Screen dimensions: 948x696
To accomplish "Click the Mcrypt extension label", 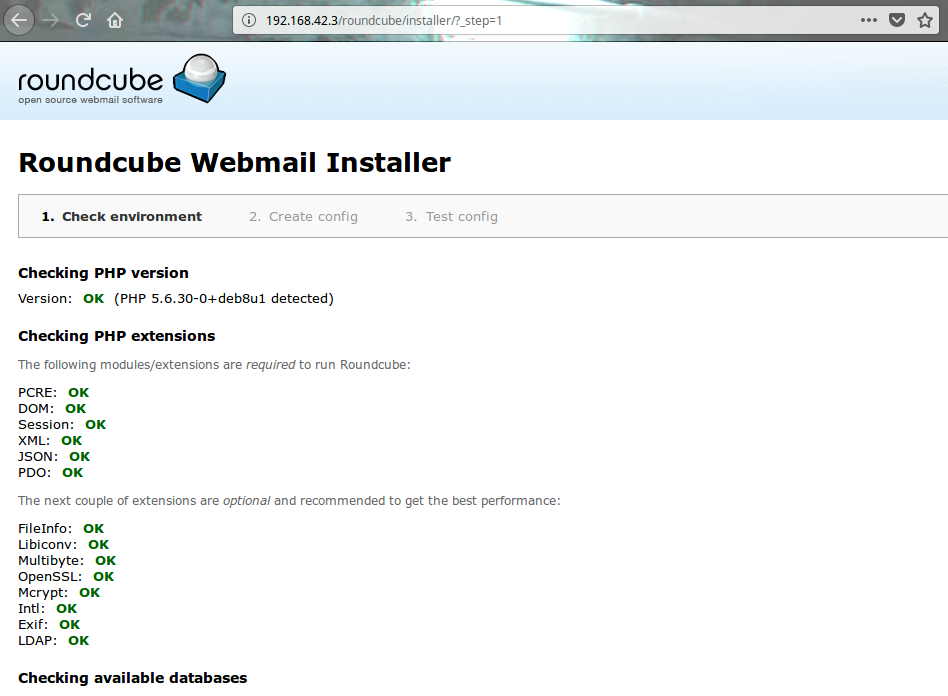I will (43, 593).
